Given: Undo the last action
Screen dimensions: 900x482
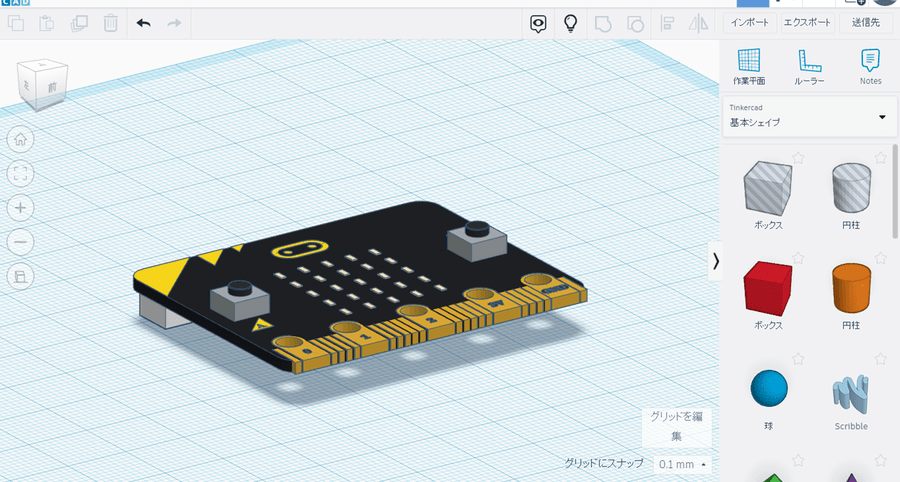Looking at the screenshot, I should (x=143, y=24).
